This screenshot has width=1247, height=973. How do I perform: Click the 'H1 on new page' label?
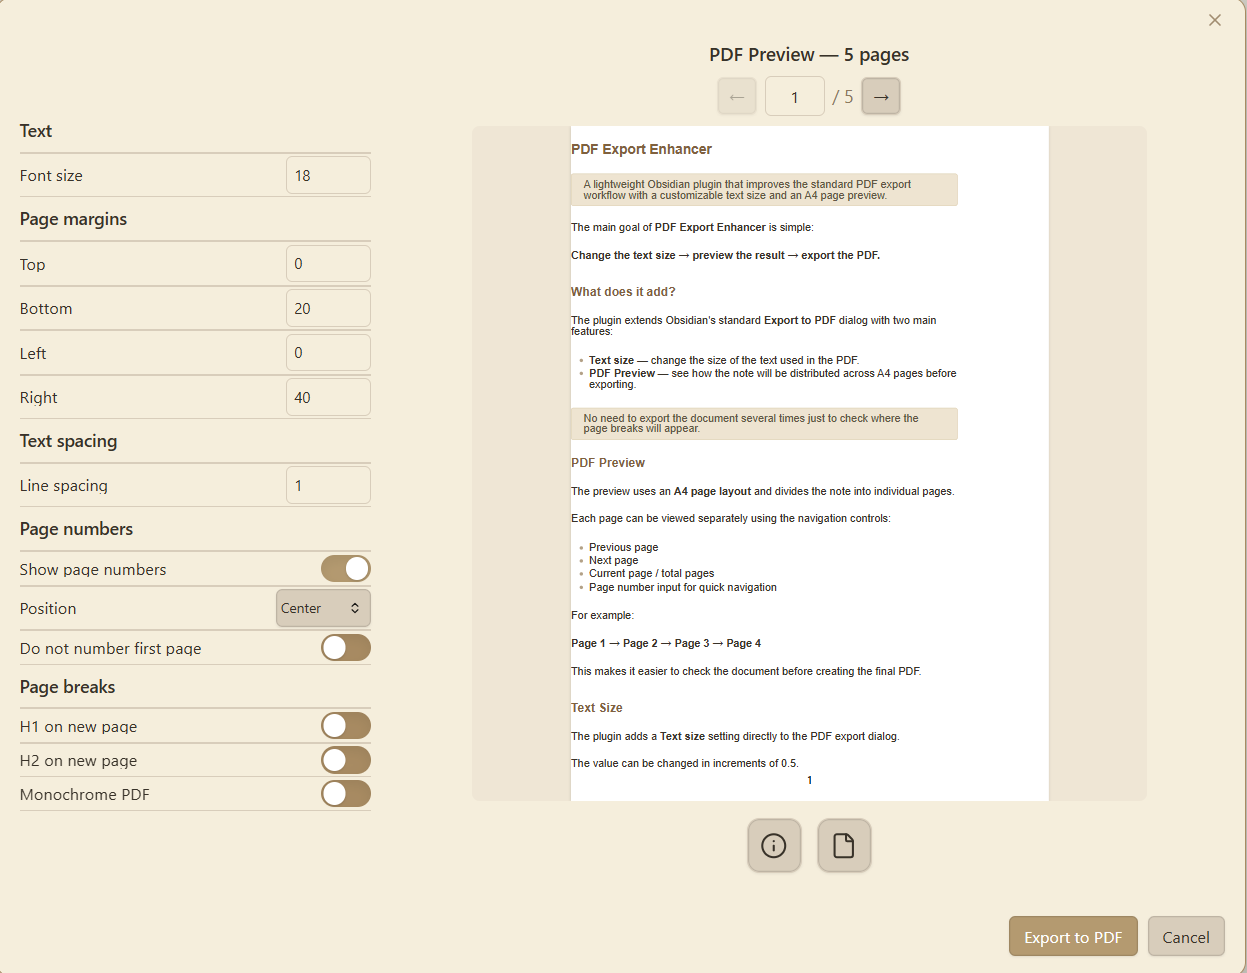tap(78, 727)
